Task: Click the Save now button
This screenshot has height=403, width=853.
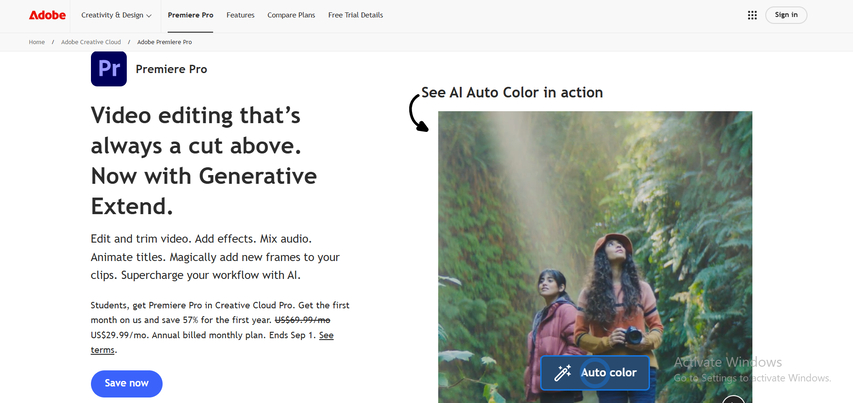Action: [127, 383]
